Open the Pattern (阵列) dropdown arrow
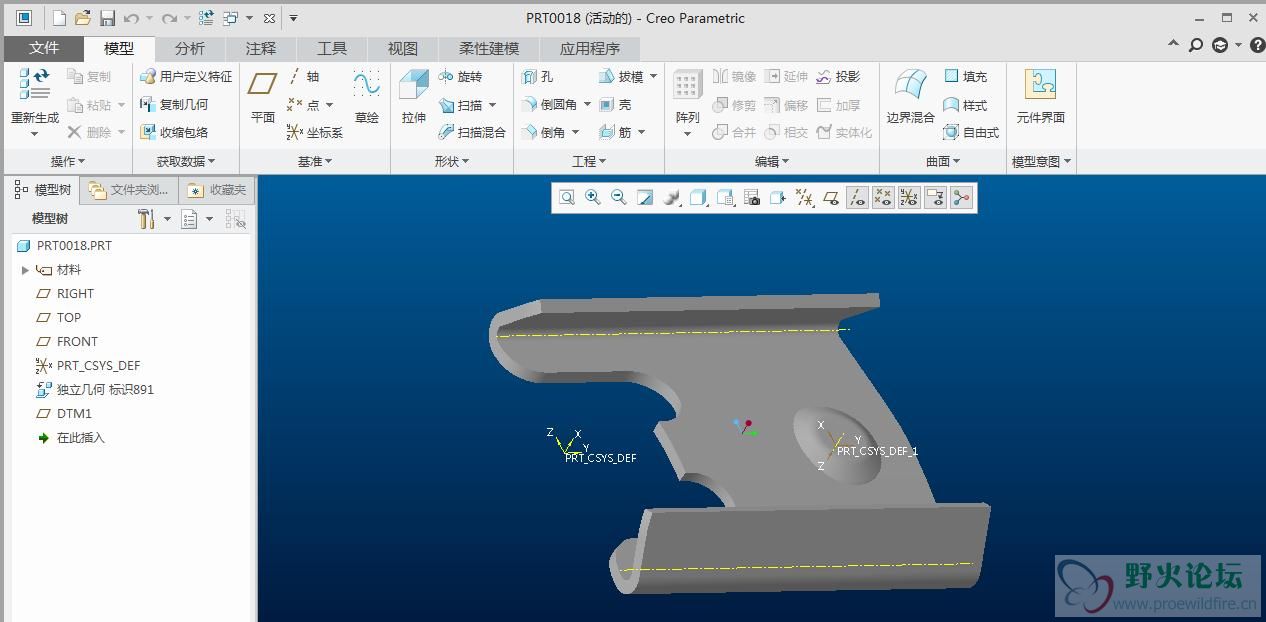The width and height of the screenshot is (1266, 622). (x=687, y=134)
